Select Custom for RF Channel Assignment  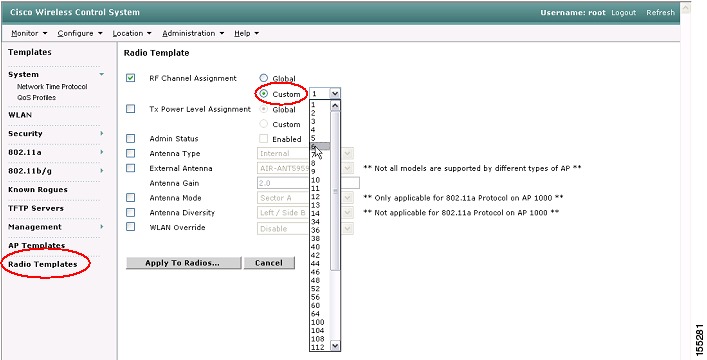tap(264, 94)
